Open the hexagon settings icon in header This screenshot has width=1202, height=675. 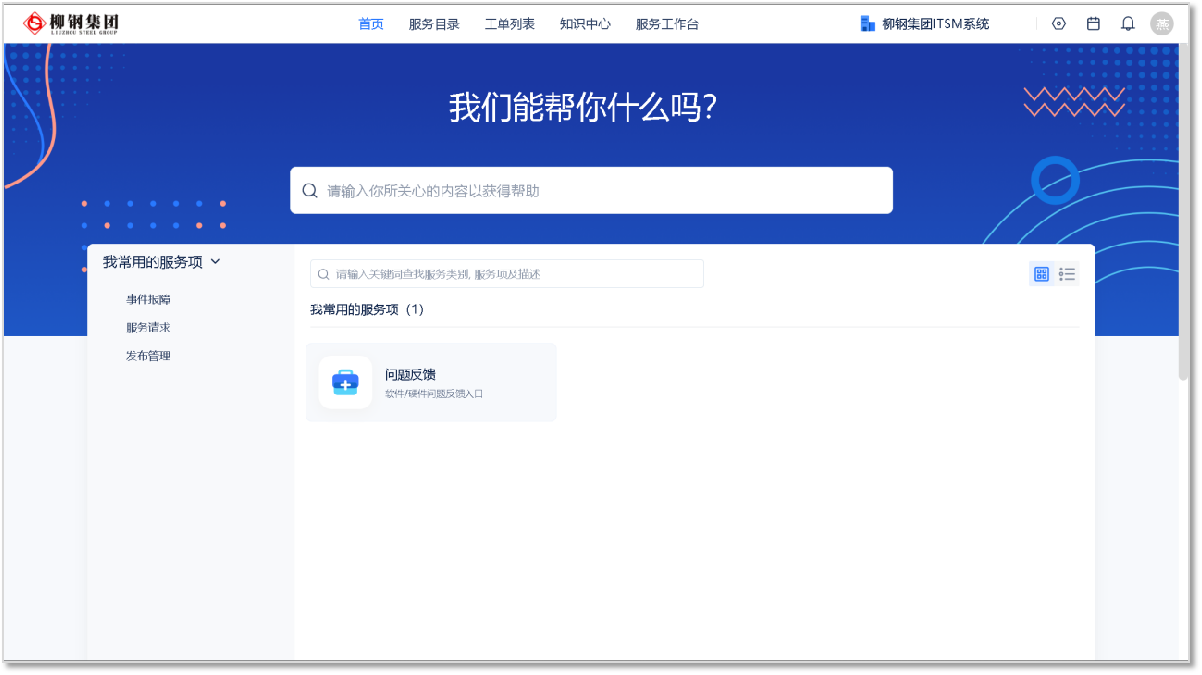pyautogui.click(x=1059, y=24)
